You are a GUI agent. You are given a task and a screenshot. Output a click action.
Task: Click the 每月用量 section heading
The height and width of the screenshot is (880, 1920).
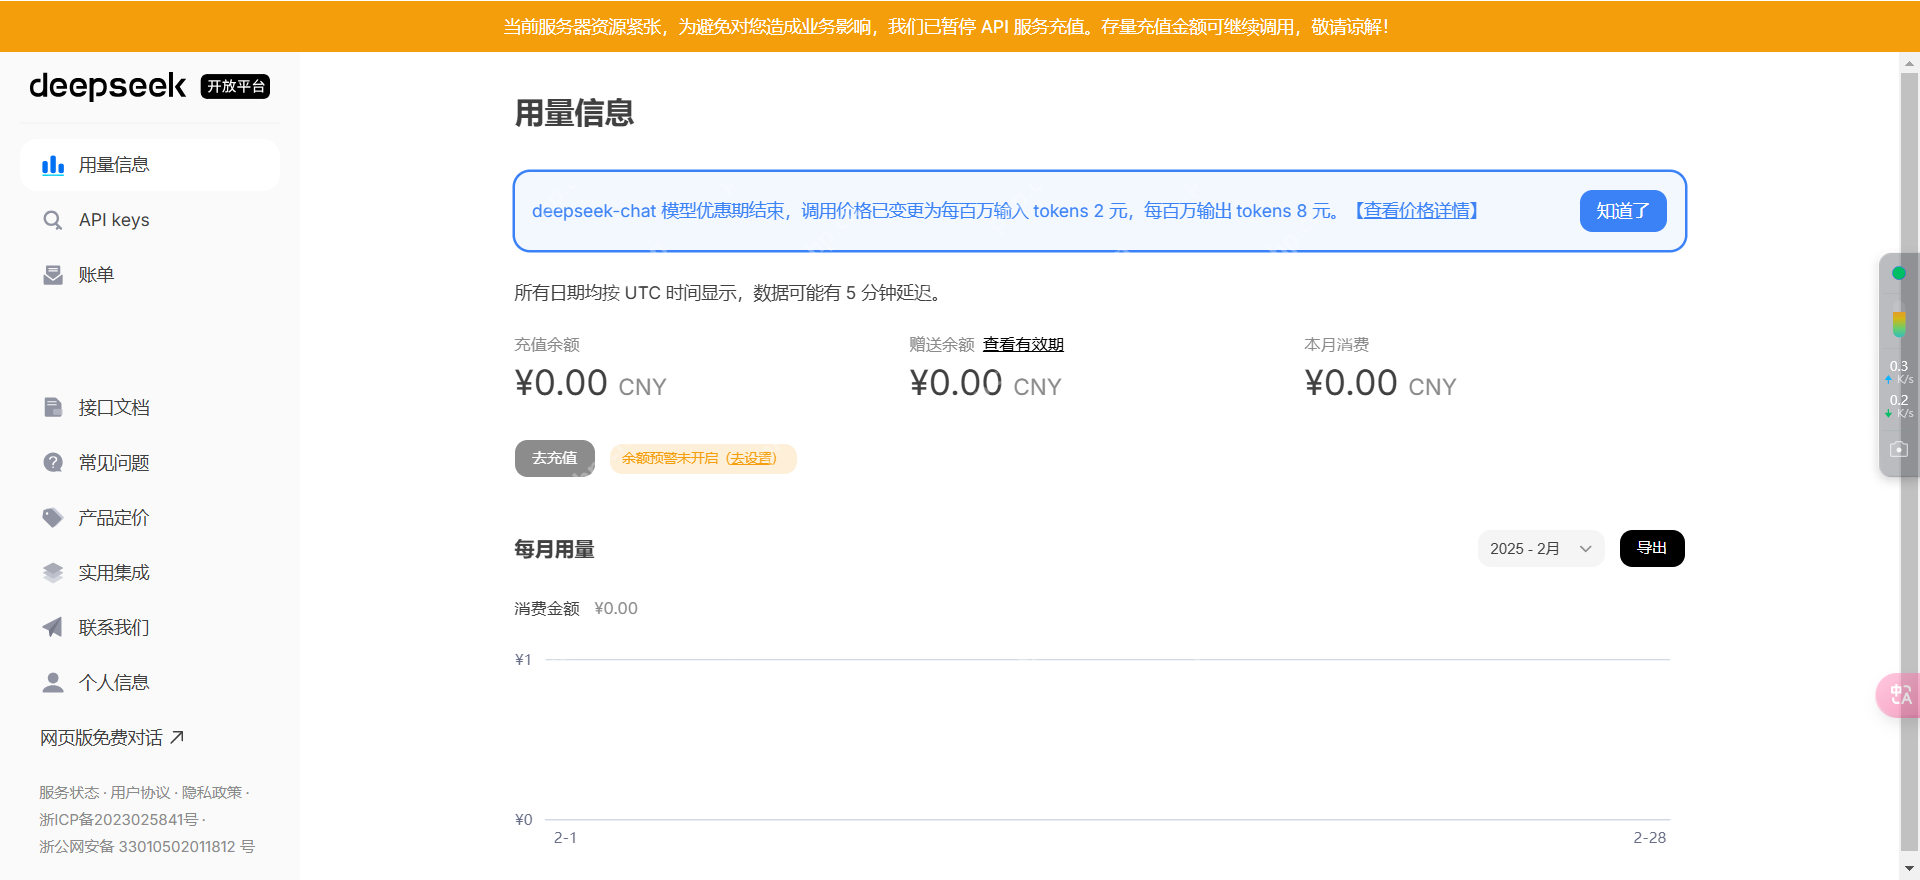point(554,549)
